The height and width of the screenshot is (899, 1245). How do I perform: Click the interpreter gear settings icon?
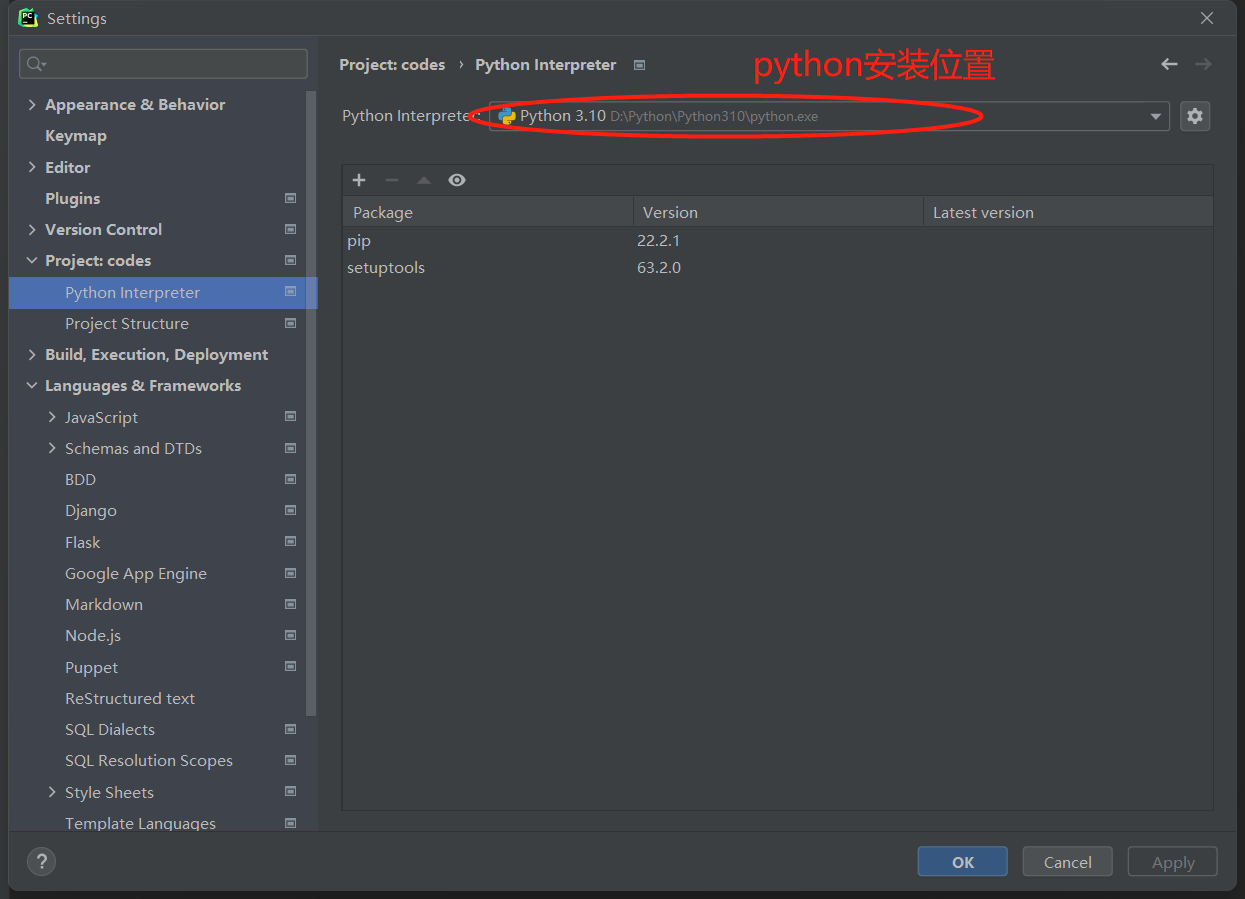[x=1194, y=116]
